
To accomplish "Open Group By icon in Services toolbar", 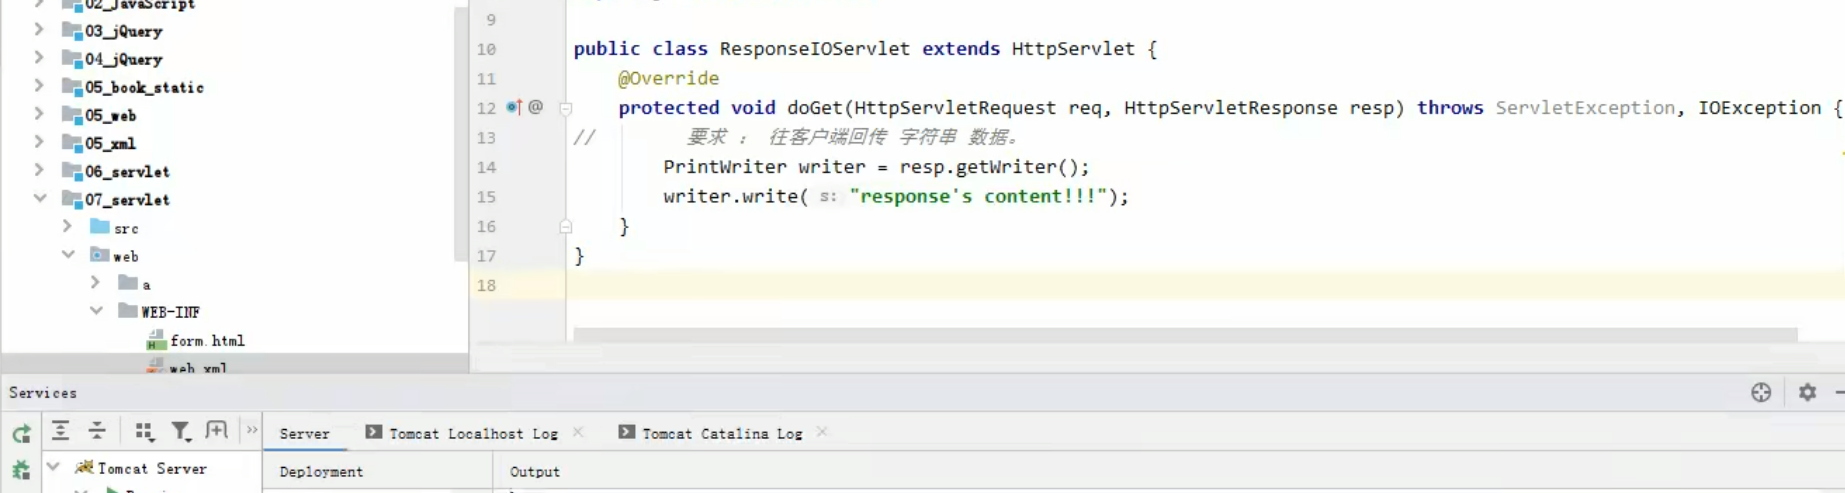I will coord(144,431).
